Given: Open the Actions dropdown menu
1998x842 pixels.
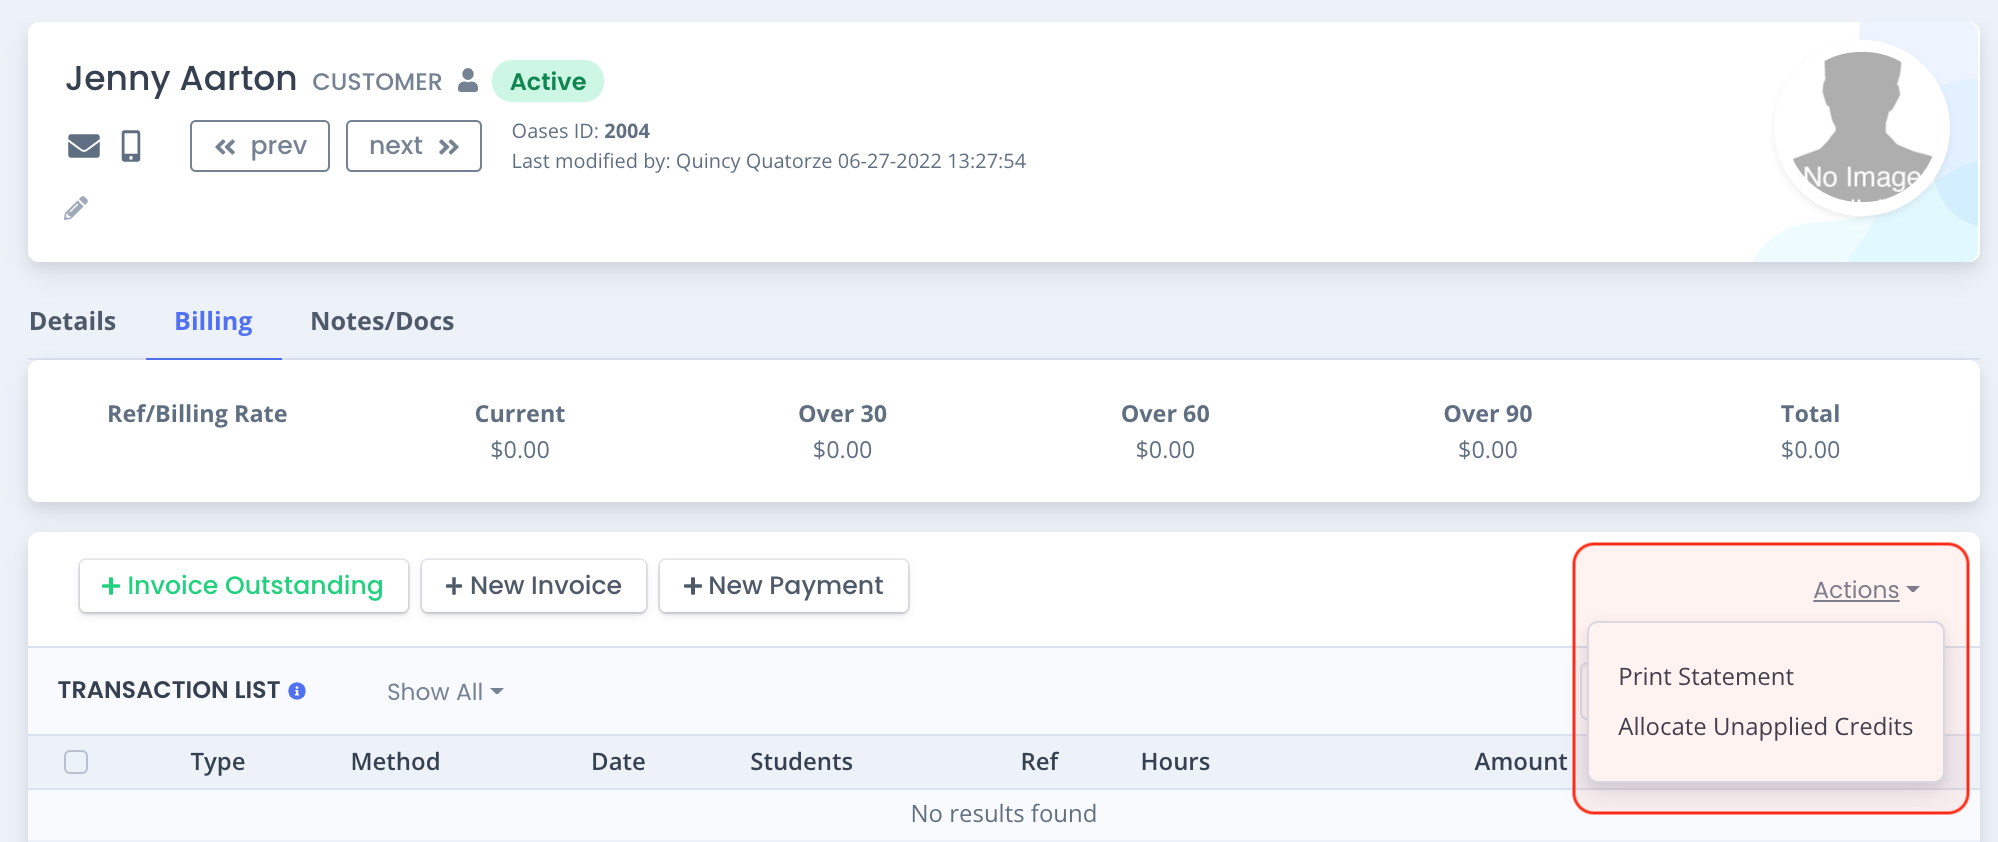Looking at the screenshot, I should (x=1865, y=590).
